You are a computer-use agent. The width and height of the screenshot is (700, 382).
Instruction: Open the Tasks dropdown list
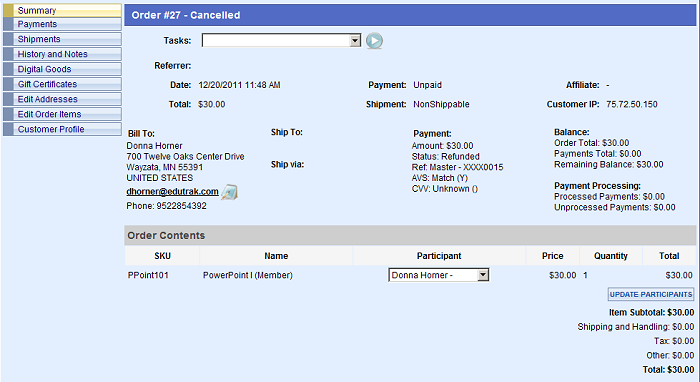[x=355, y=41]
